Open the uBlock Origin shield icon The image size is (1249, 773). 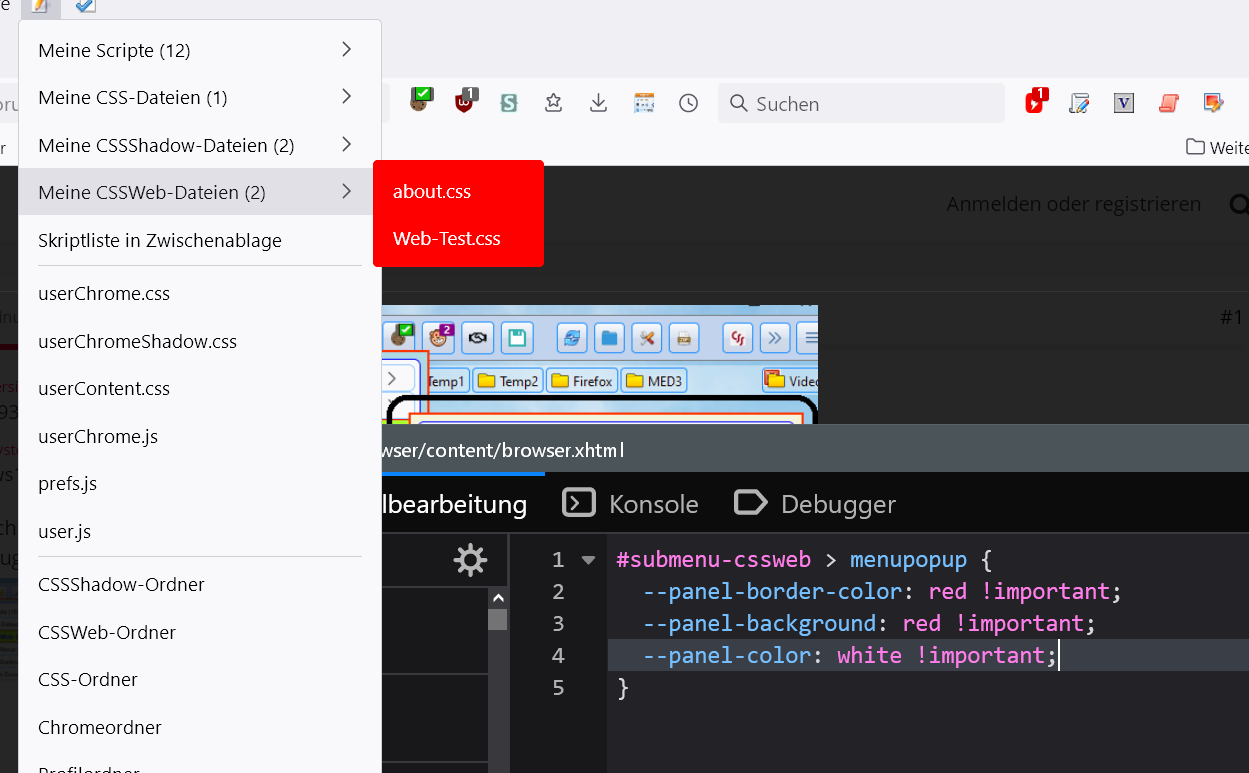(465, 102)
